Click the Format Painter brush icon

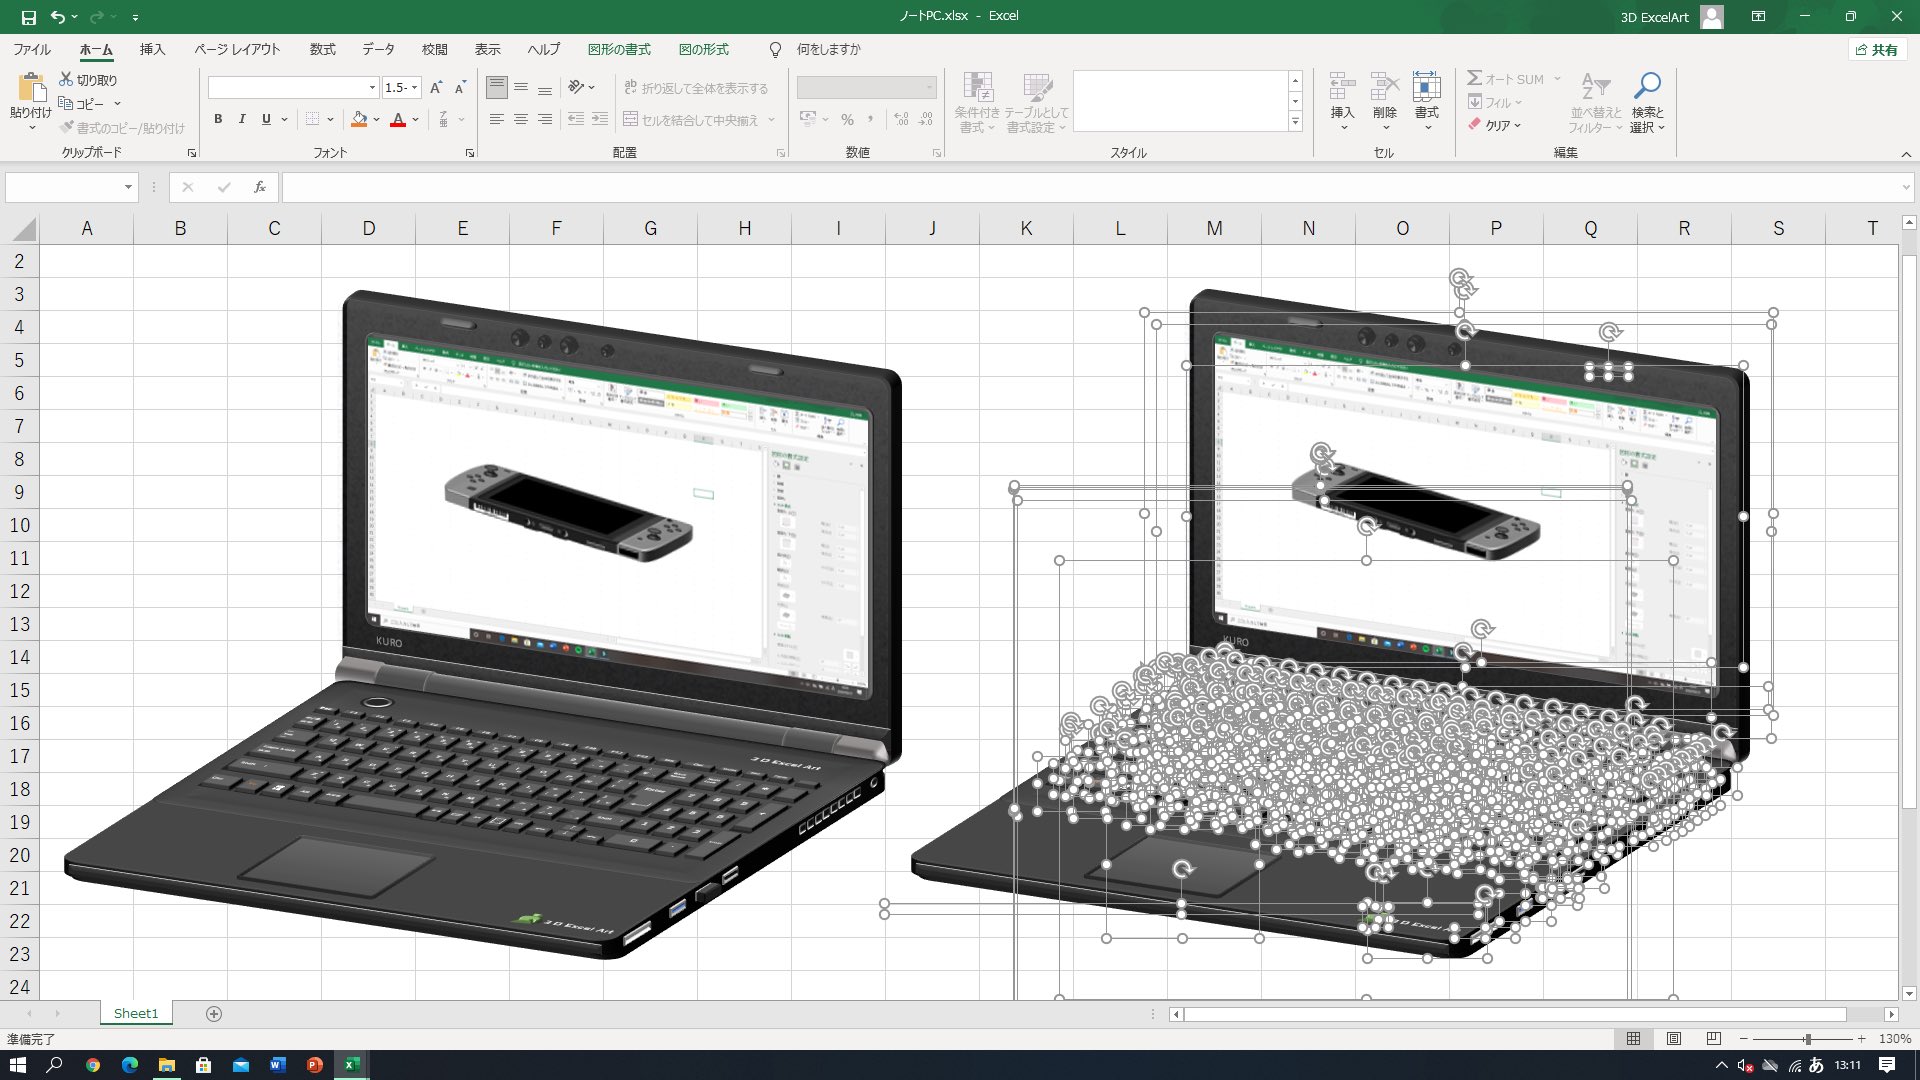[x=67, y=127]
